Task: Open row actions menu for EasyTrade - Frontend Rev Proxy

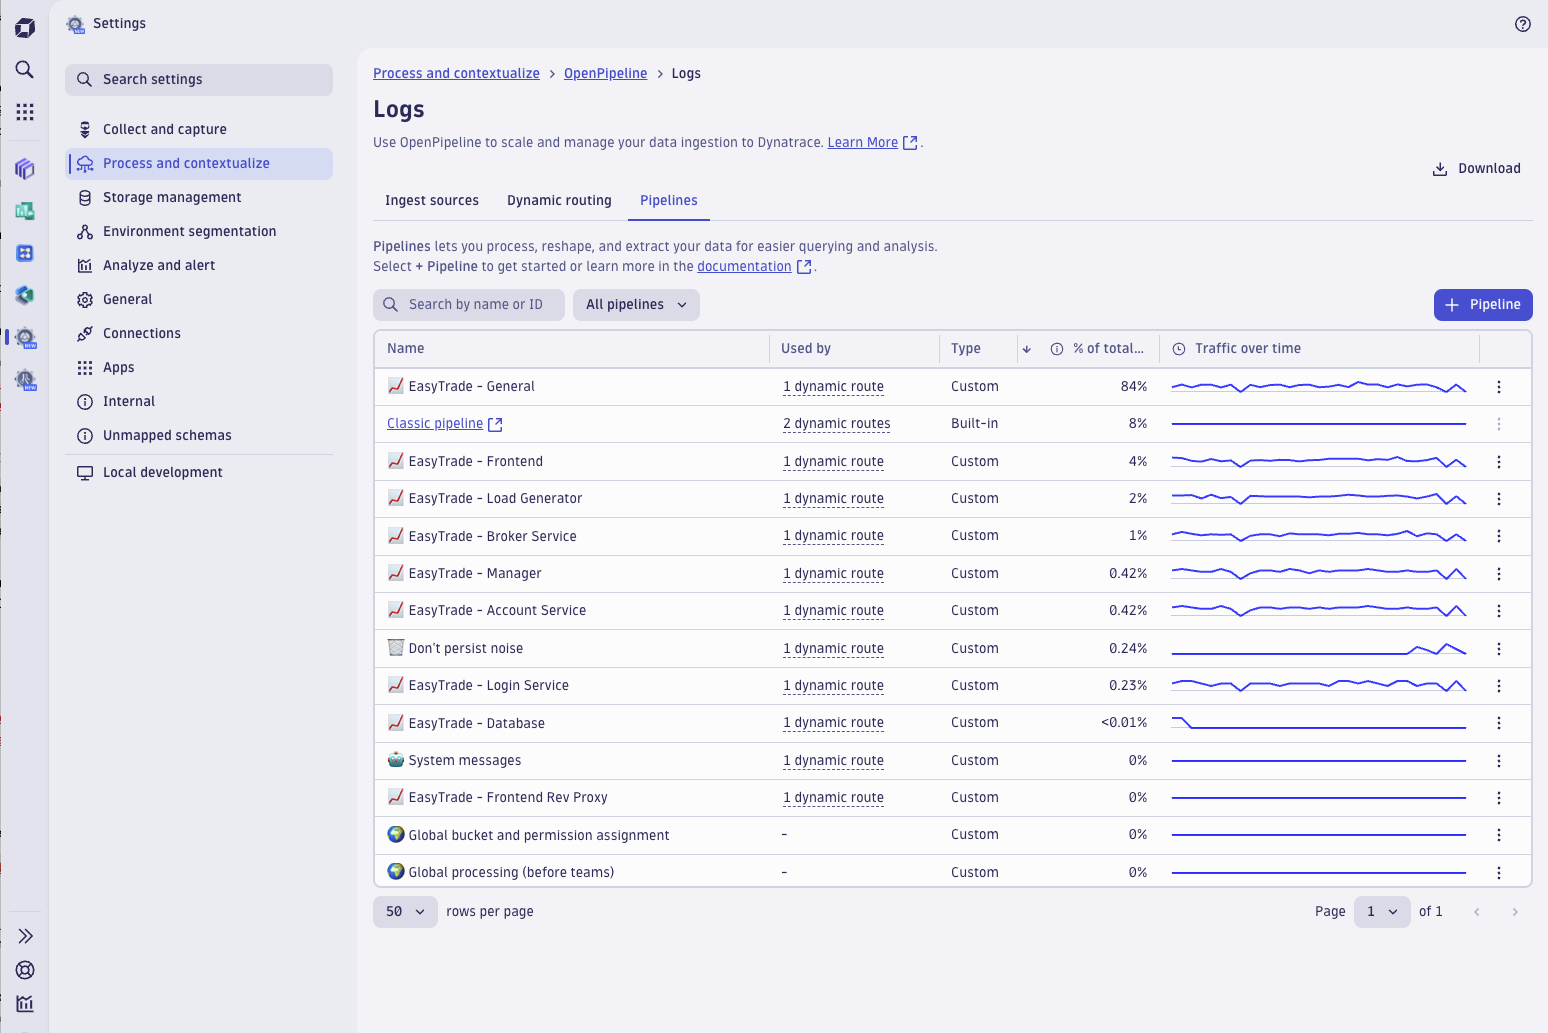Action: coord(1498,798)
